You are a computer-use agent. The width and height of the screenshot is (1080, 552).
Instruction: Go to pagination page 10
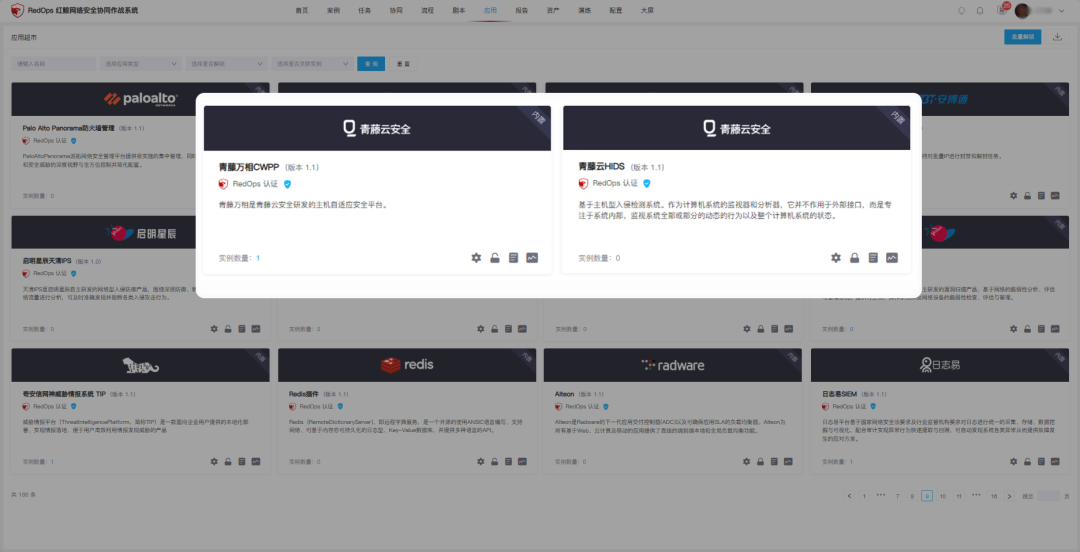(942, 495)
